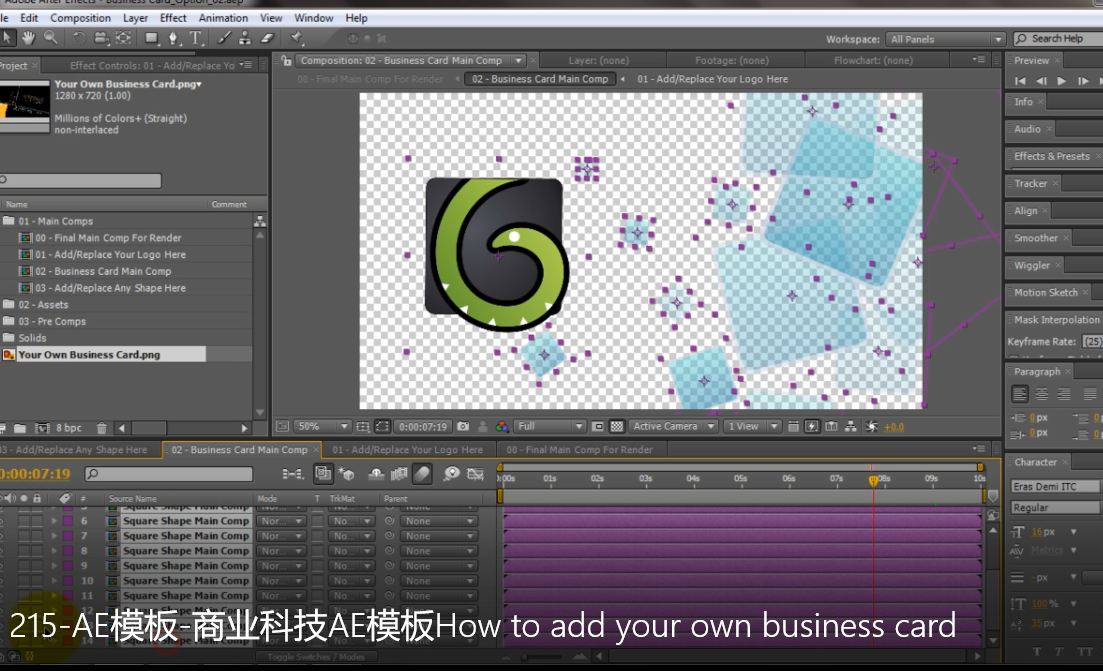The height and width of the screenshot is (671, 1103).
Task: Open the 1 View layout dropdown
Action: point(752,426)
